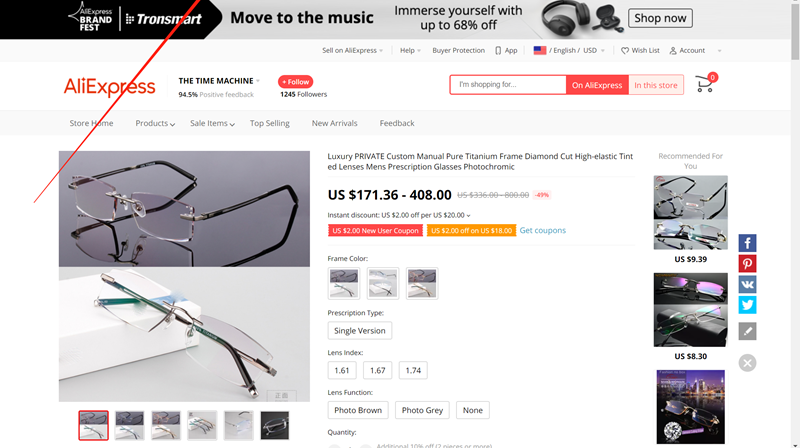Open the shopping cart icon
The width and height of the screenshot is (800, 448).
706,84
